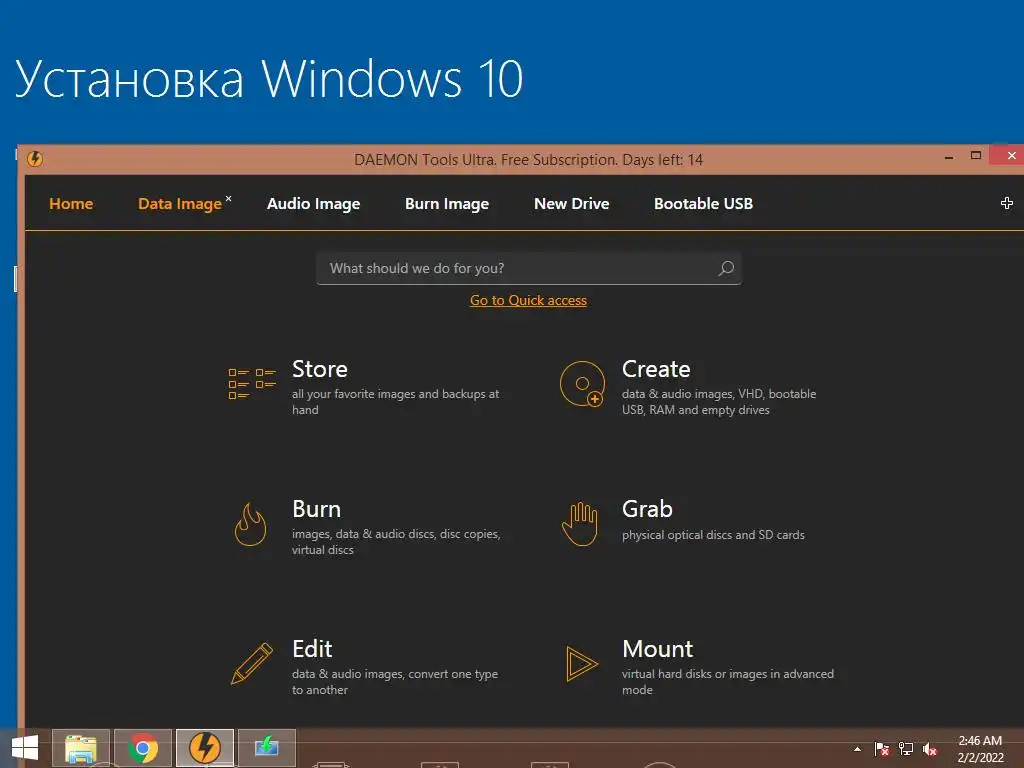Viewport: 1024px width, 768px height.
Task: Choose the Grab hand icon
Action: click(x=580, y=524)
